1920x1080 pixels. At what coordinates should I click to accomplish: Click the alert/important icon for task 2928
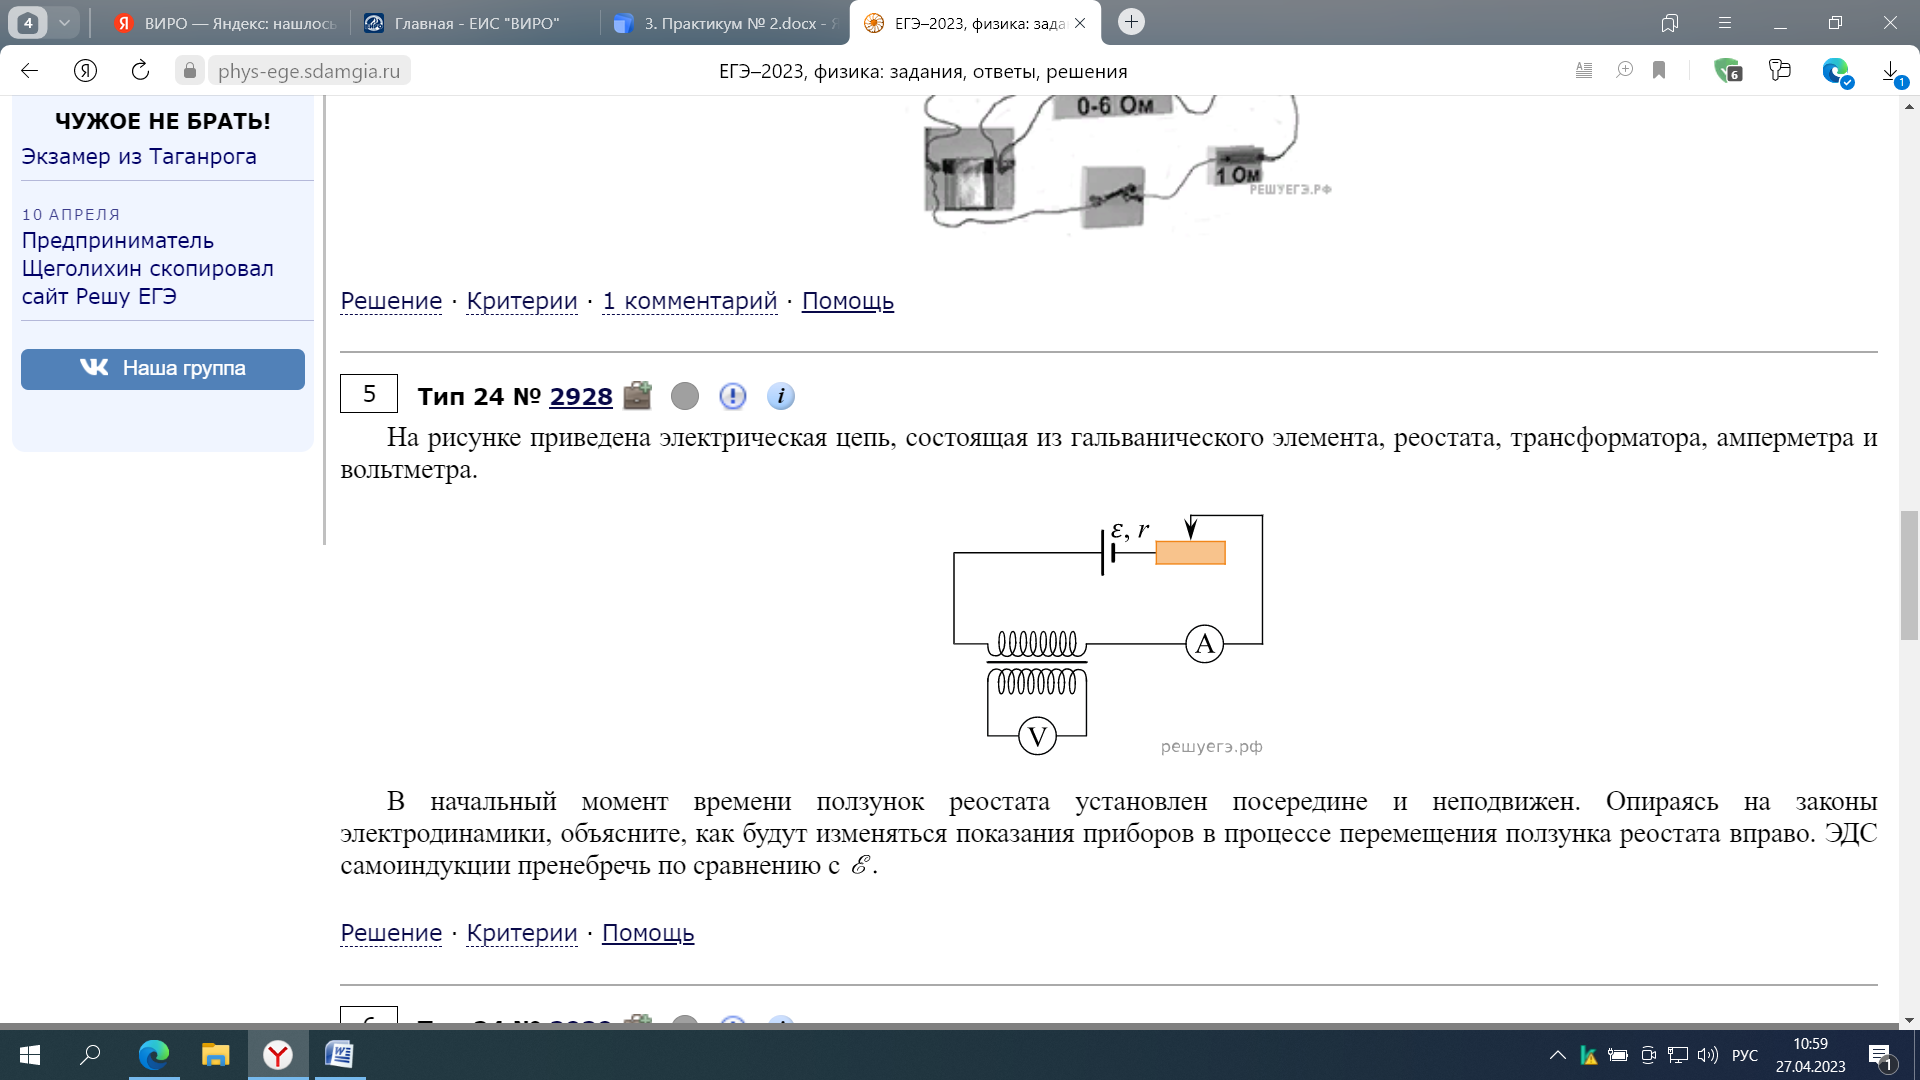(732, 396)
